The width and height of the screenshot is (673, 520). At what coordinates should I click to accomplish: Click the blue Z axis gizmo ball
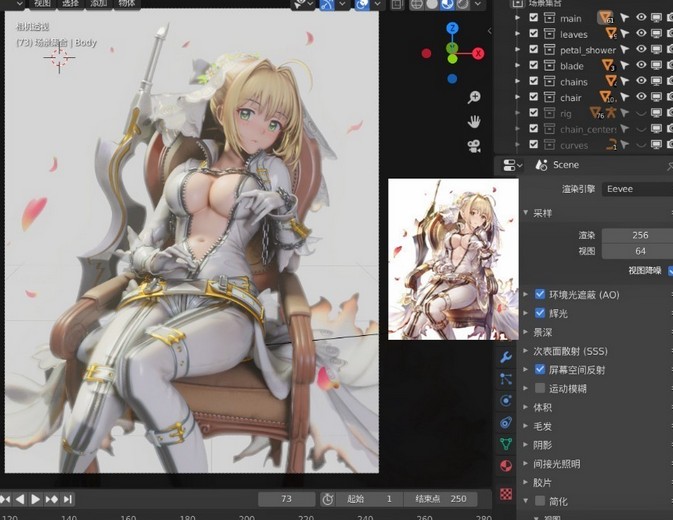click(x=452, y=28)
